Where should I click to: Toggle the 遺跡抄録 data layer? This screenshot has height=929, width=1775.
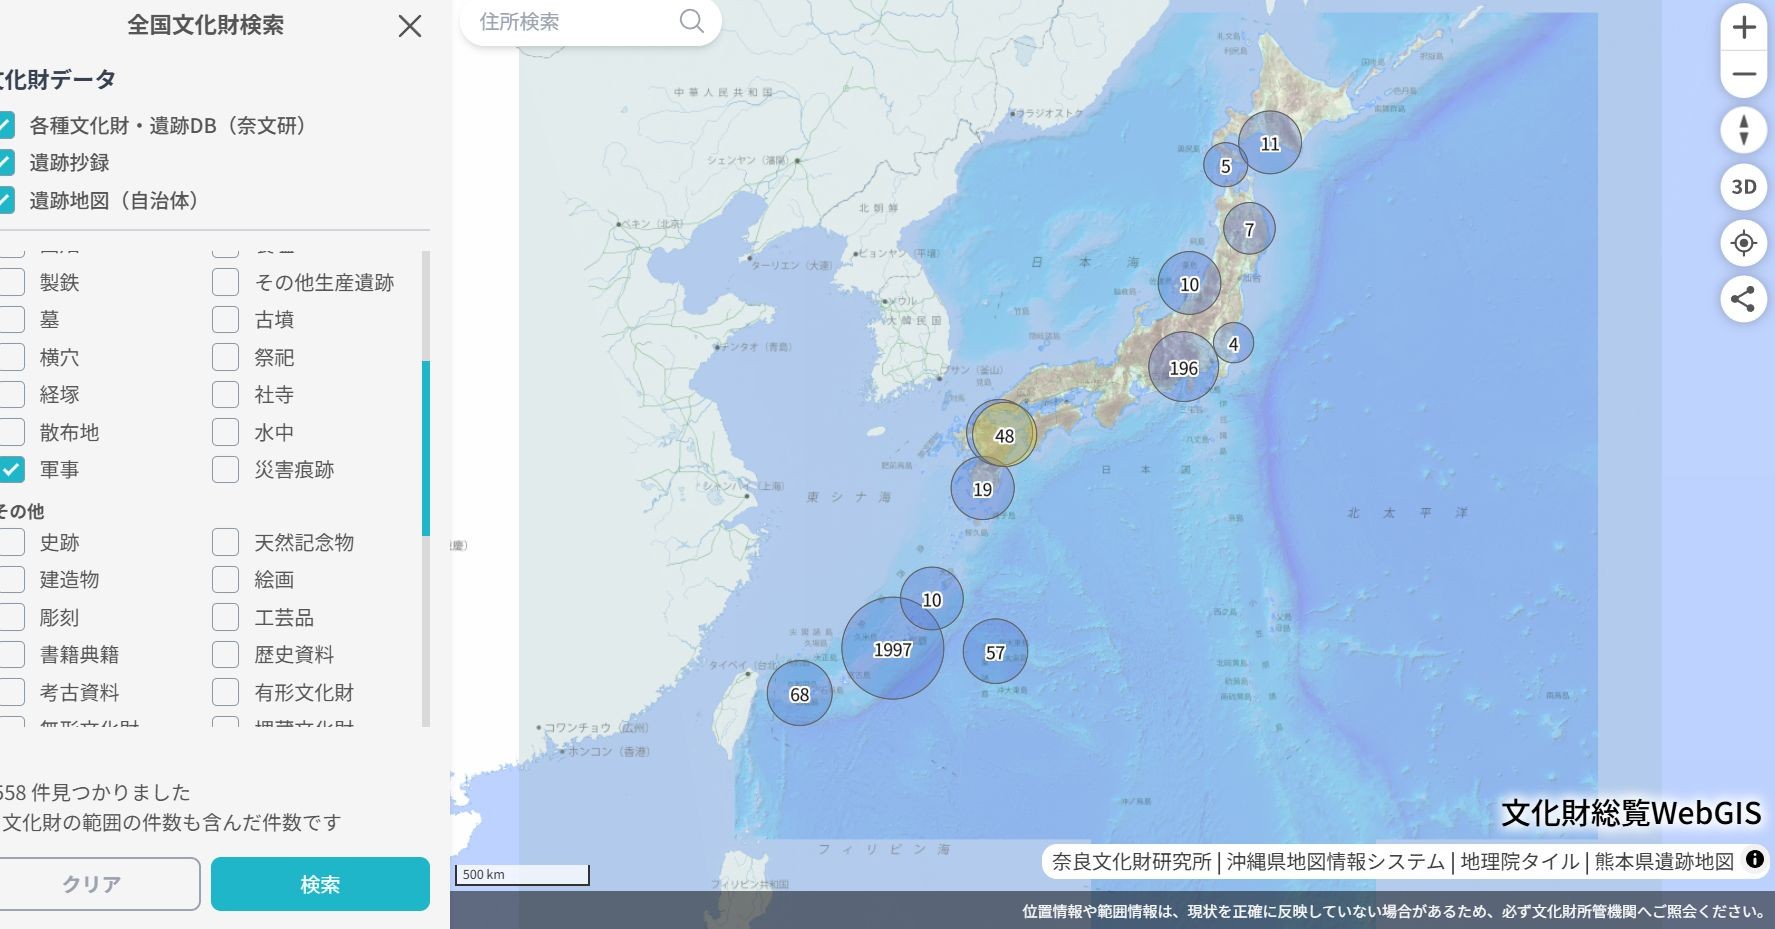[6, 162]
